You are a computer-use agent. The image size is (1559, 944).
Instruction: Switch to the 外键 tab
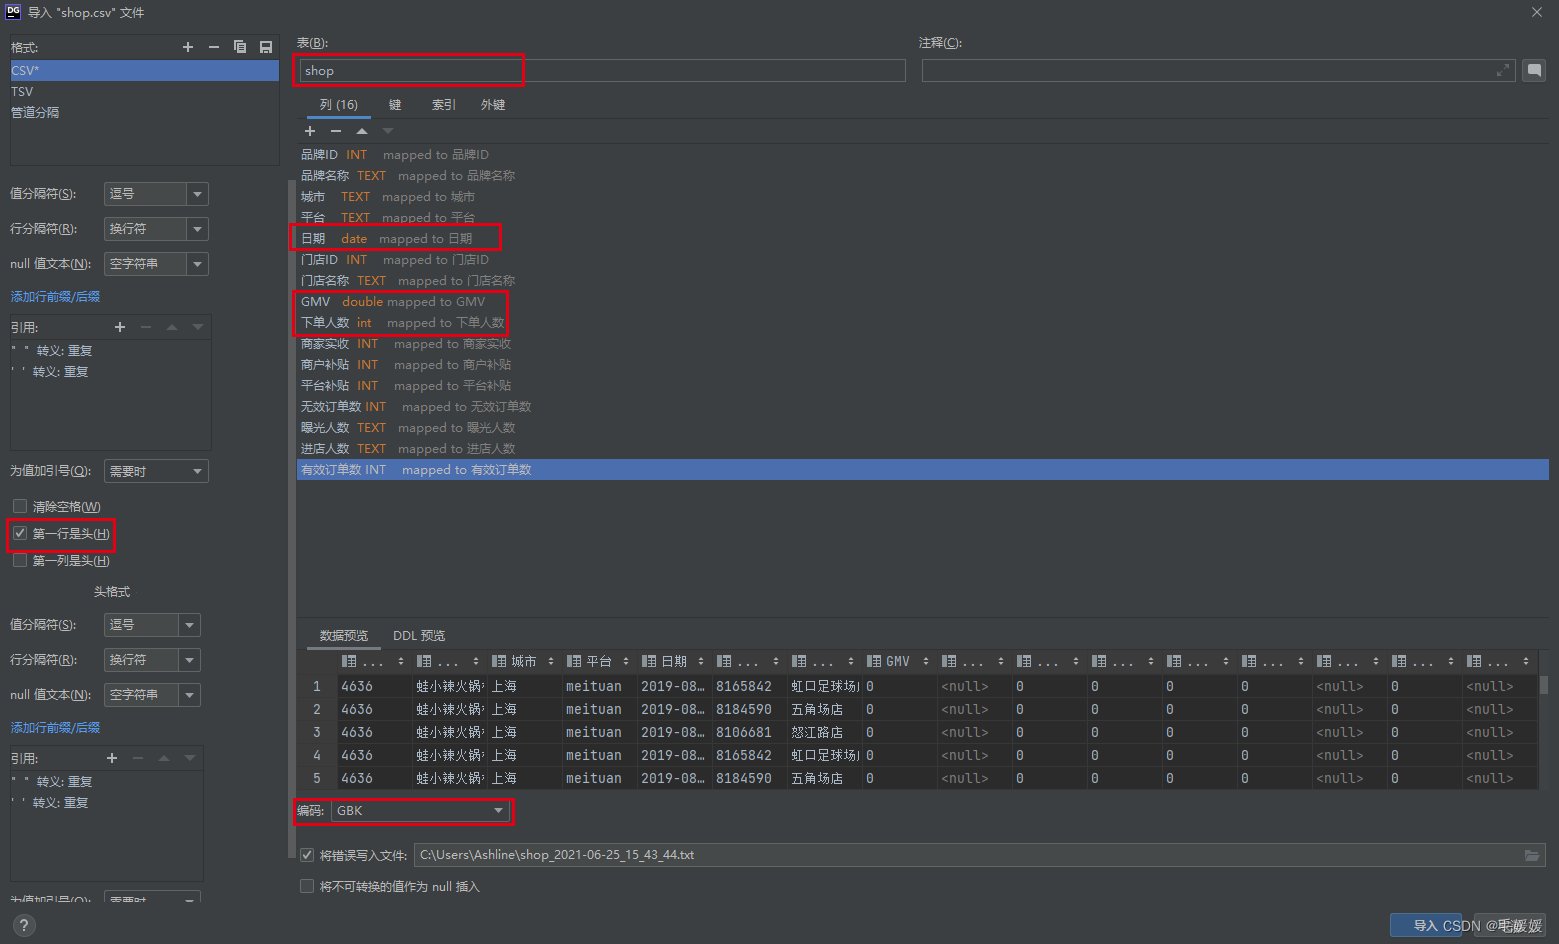tap(493, 105)
